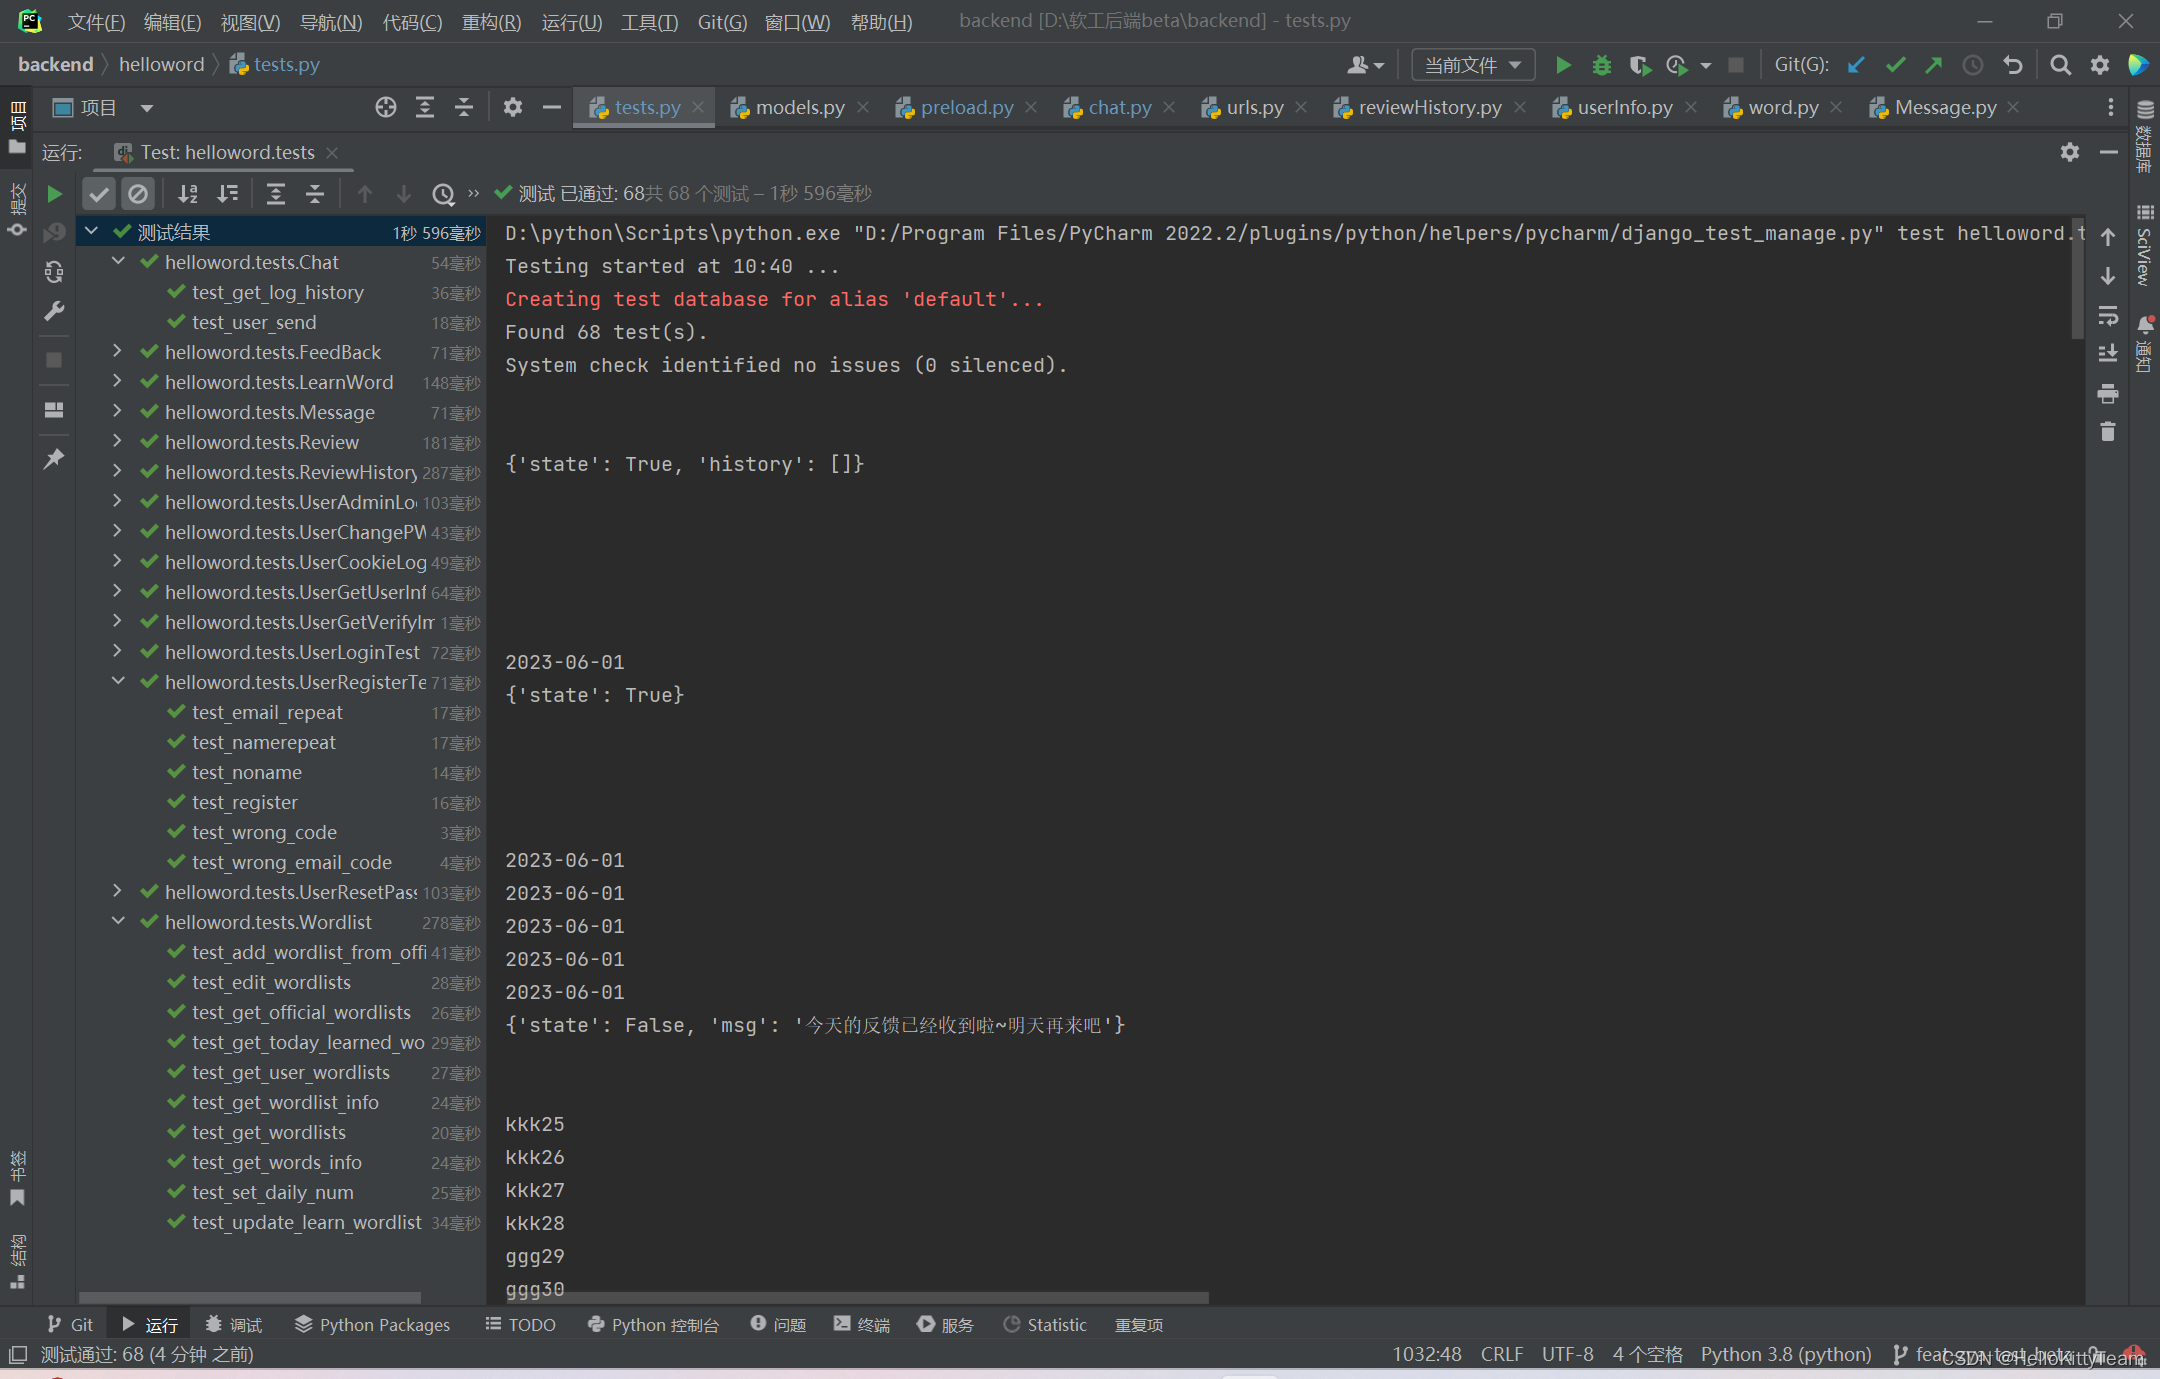Collapse the 测试结果 root node
This screenshot has height=1379, width=2160.
click(91, 232)
